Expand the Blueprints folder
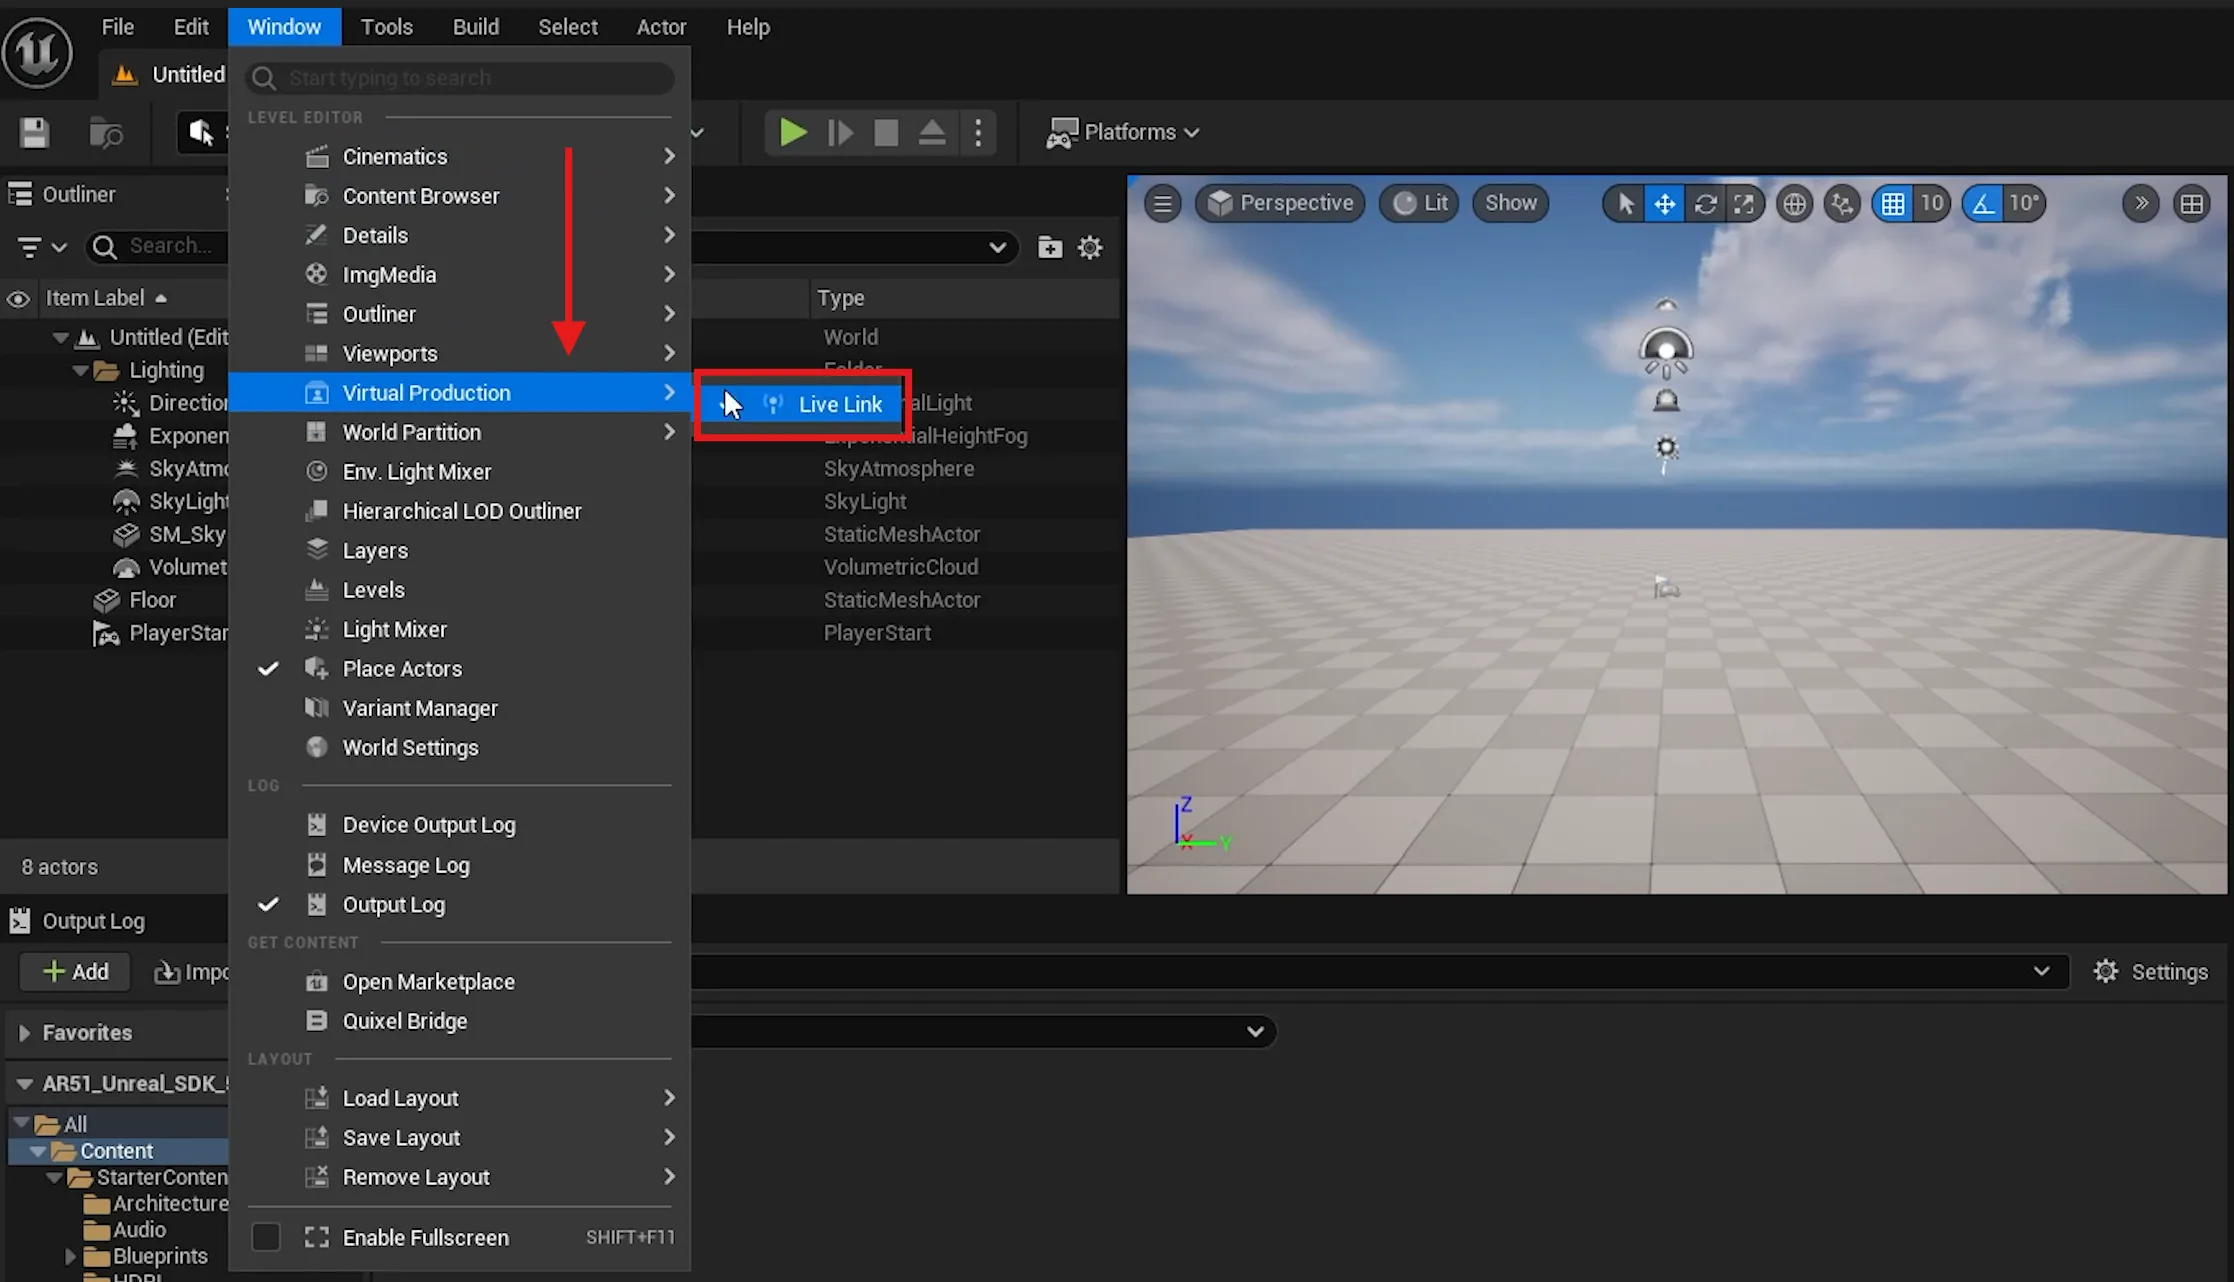Image resolution: width=2234 pixels, height=1282 pixels. click(70, 1256)
